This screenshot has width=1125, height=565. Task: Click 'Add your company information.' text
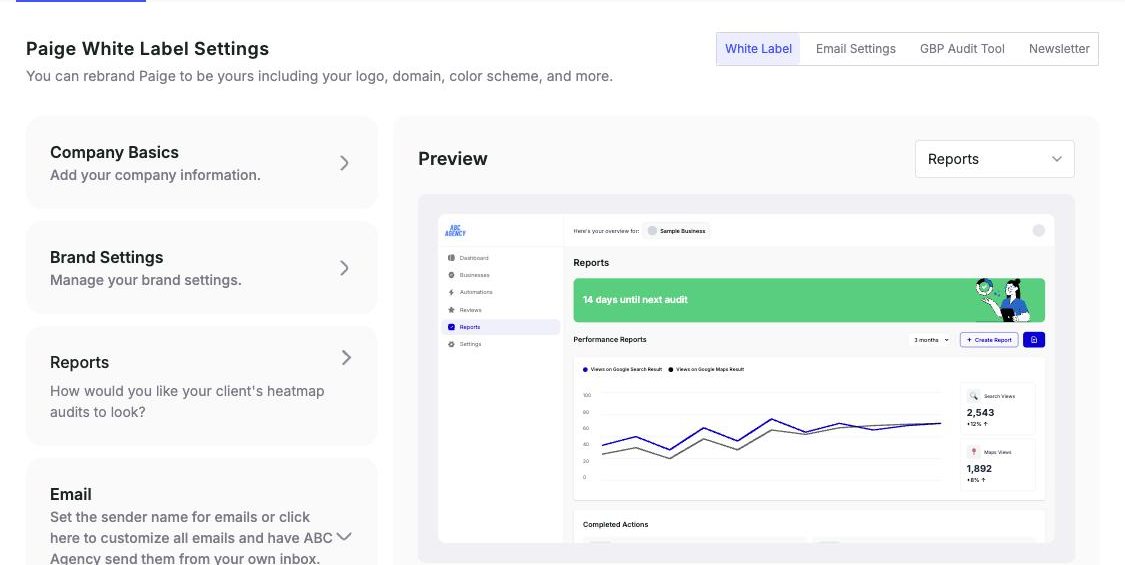155,175
